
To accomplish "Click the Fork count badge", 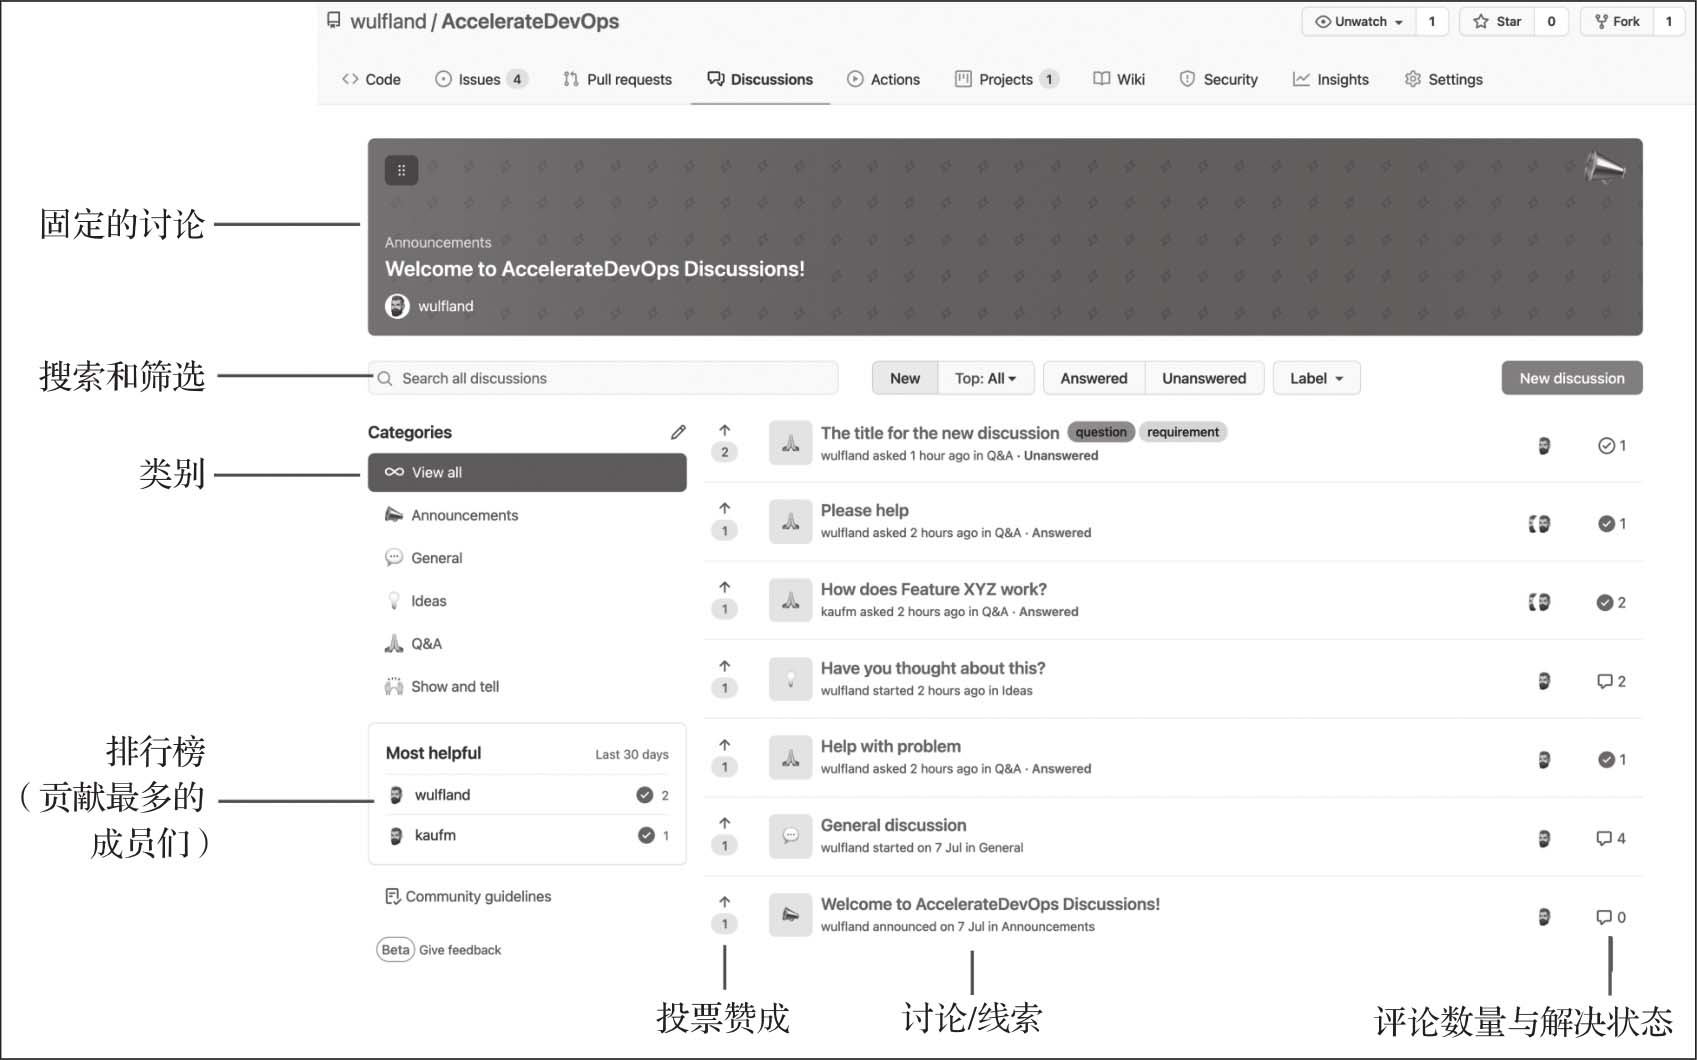I will [1668, 22].
